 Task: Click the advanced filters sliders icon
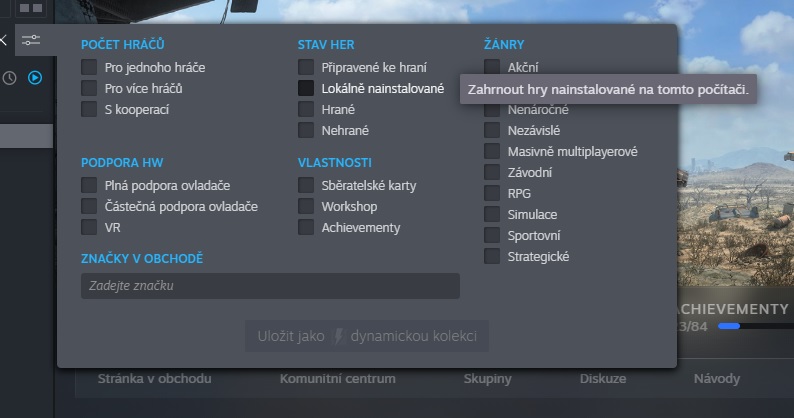tap(32, 41)
